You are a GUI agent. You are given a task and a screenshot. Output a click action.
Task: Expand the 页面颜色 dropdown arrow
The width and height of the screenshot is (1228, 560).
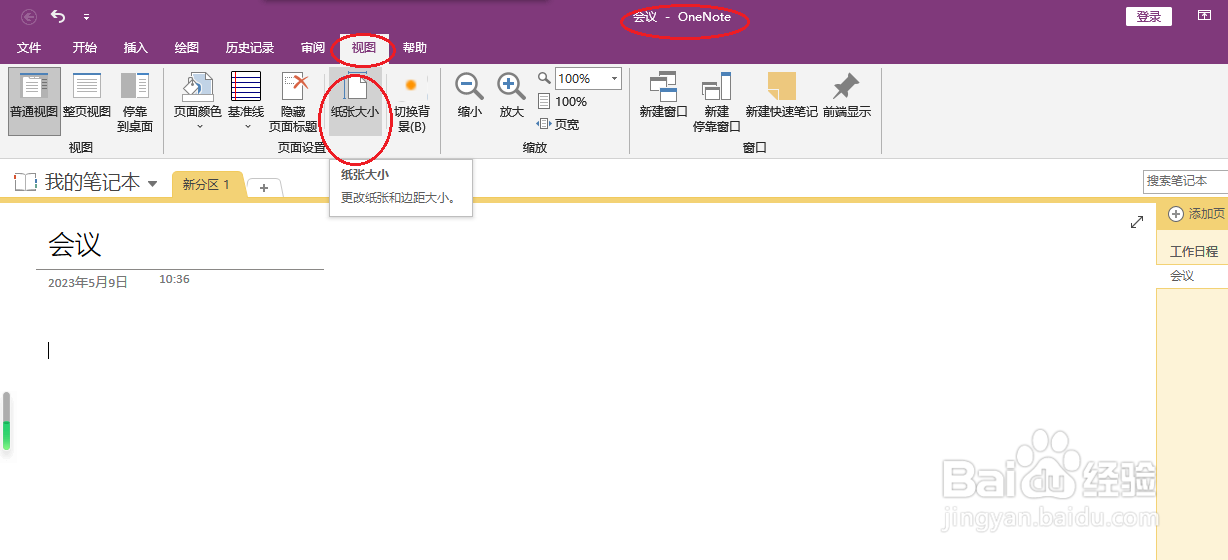(198, 127)
